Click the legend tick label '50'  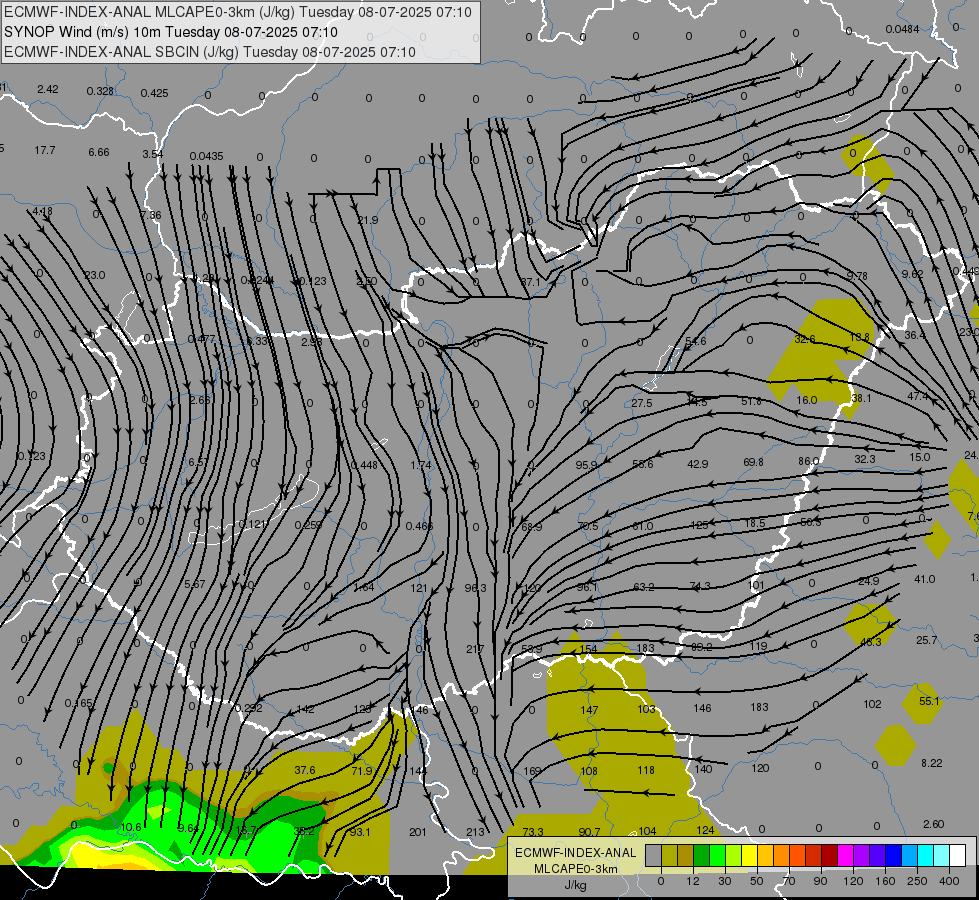point(757,881)
